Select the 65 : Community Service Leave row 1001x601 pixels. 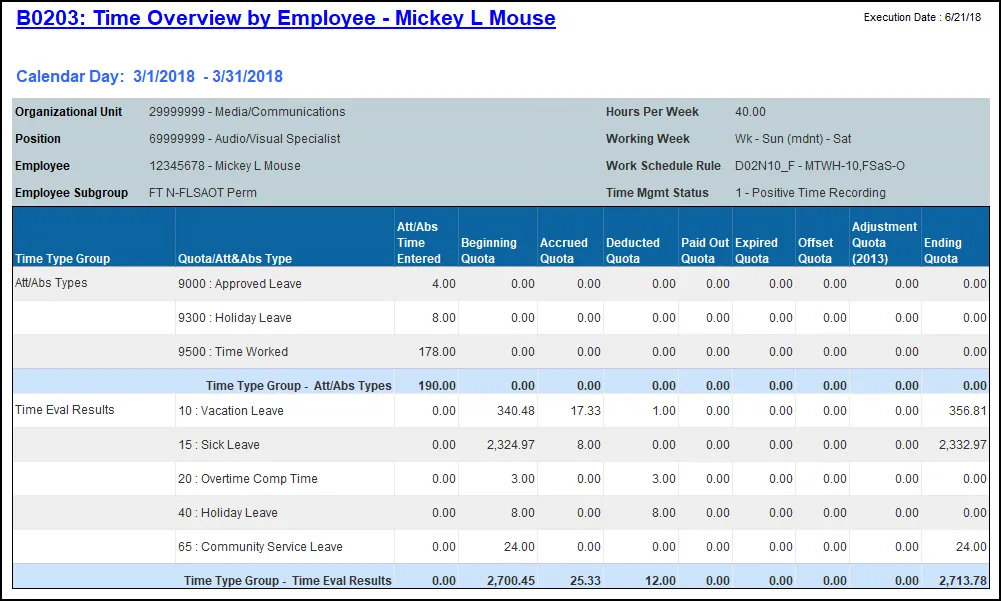point(260,547)
